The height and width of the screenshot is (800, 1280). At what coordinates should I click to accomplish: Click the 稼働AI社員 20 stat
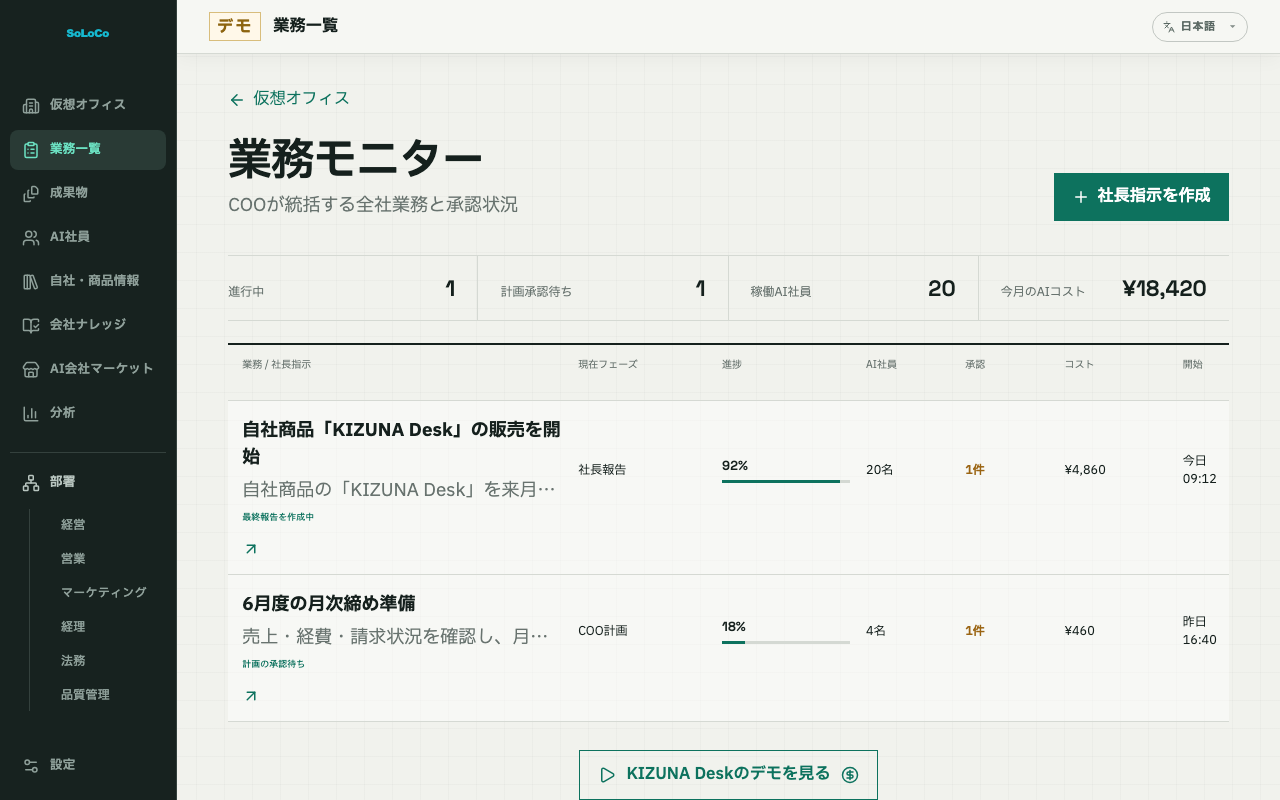(853, 289)
